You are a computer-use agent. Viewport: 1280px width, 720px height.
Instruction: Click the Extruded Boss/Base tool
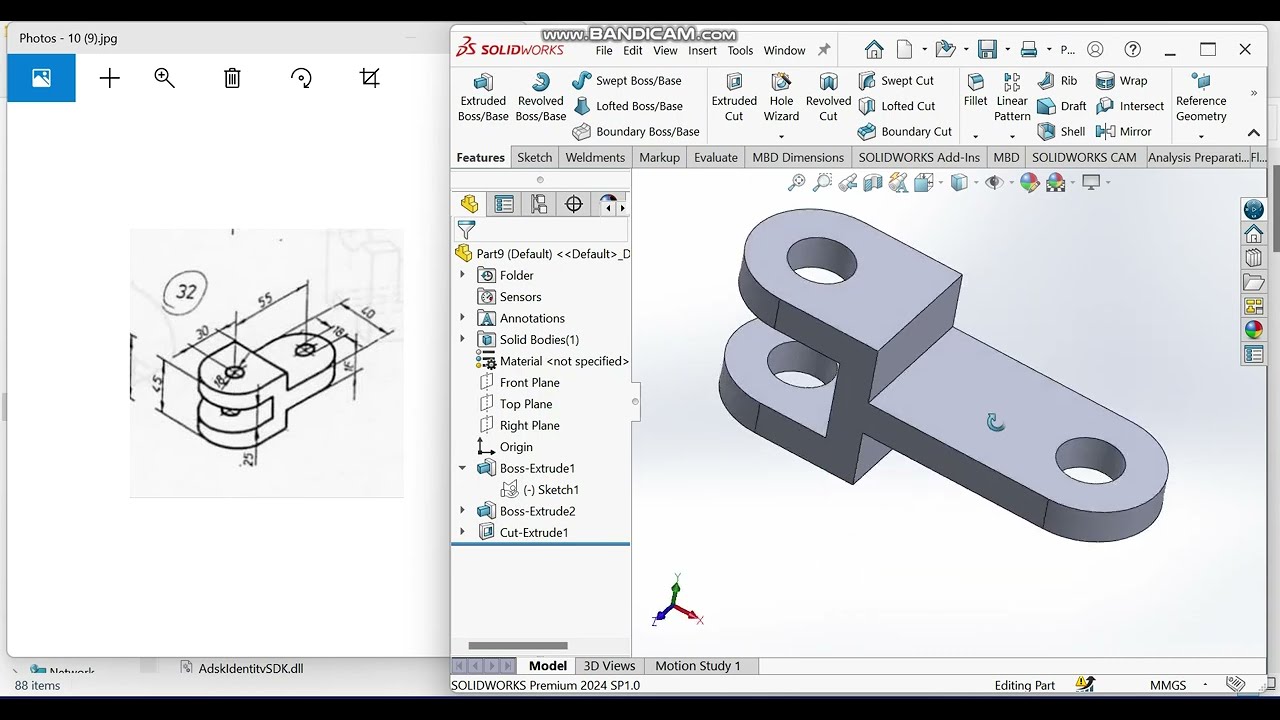pyautogui.click(x=483, y=97)
